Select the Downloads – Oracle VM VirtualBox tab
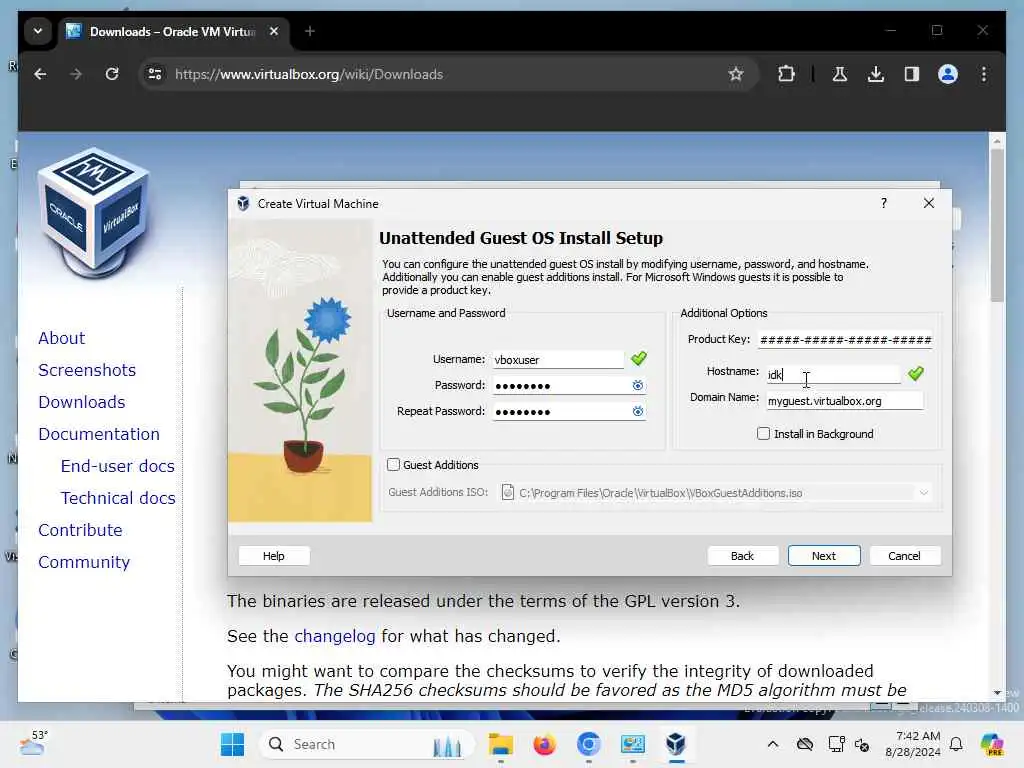The width and height of the screenshot is (1024, 768). click(174, 31)
